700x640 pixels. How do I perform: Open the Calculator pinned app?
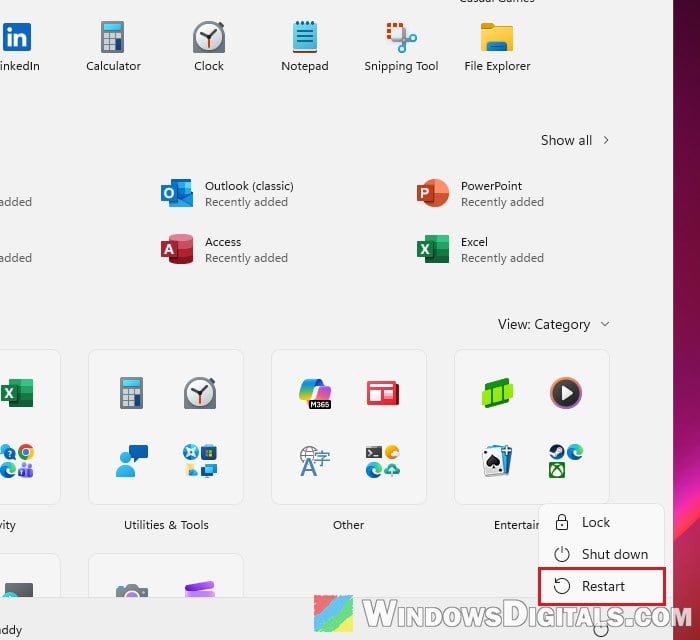coord(113,46)
